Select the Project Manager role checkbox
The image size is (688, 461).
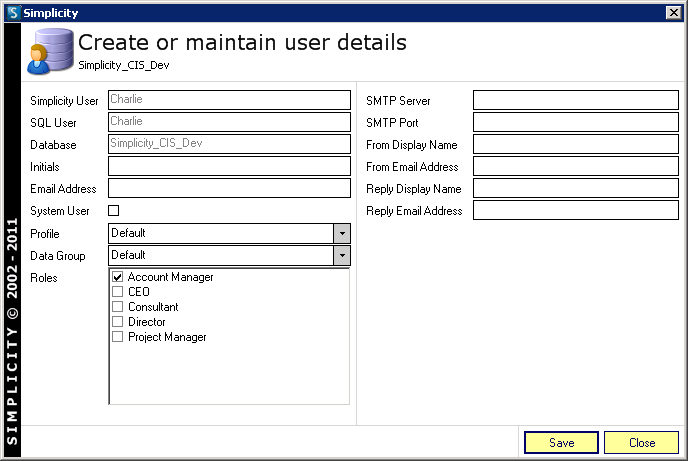pyautogui.click(x=118, y=337)
